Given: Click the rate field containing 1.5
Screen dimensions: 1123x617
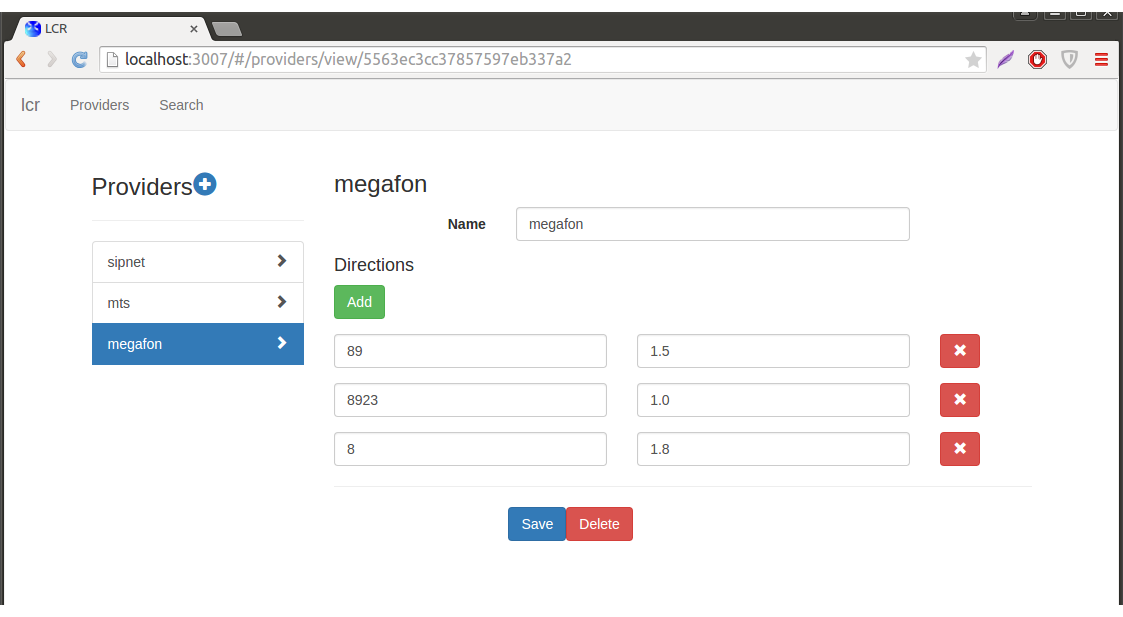Looking at the screenshot, I should pos(773,351).
